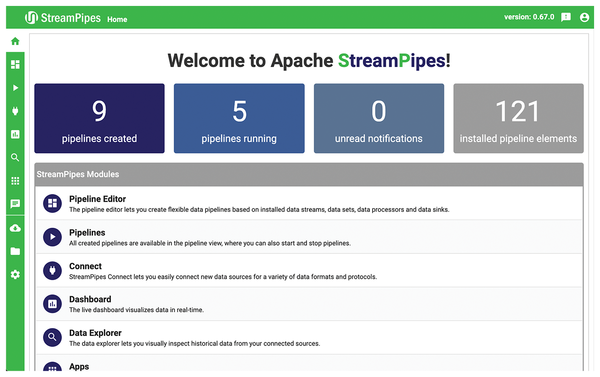This screenshot has width=600, height=377.
Task: Click the Apps module round icon
Action: pos(52,366)
